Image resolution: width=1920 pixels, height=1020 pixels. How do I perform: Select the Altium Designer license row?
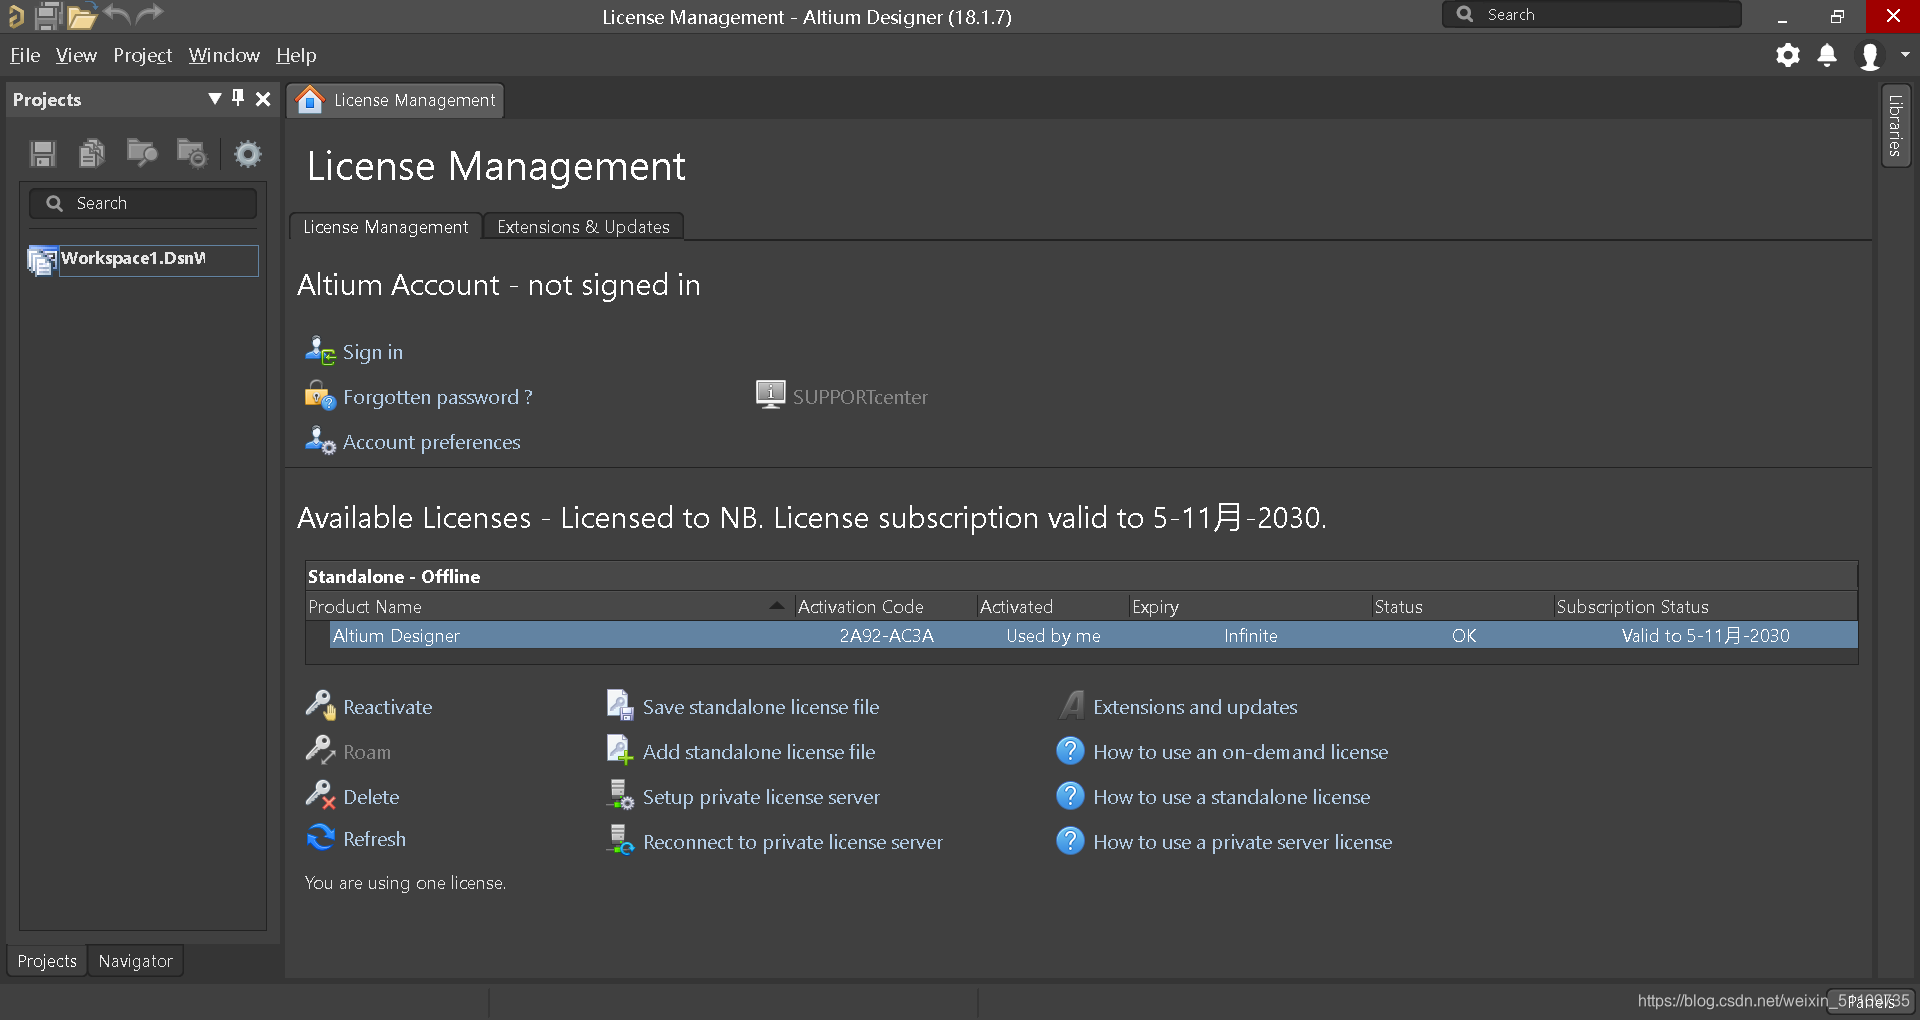[1094, 635]
